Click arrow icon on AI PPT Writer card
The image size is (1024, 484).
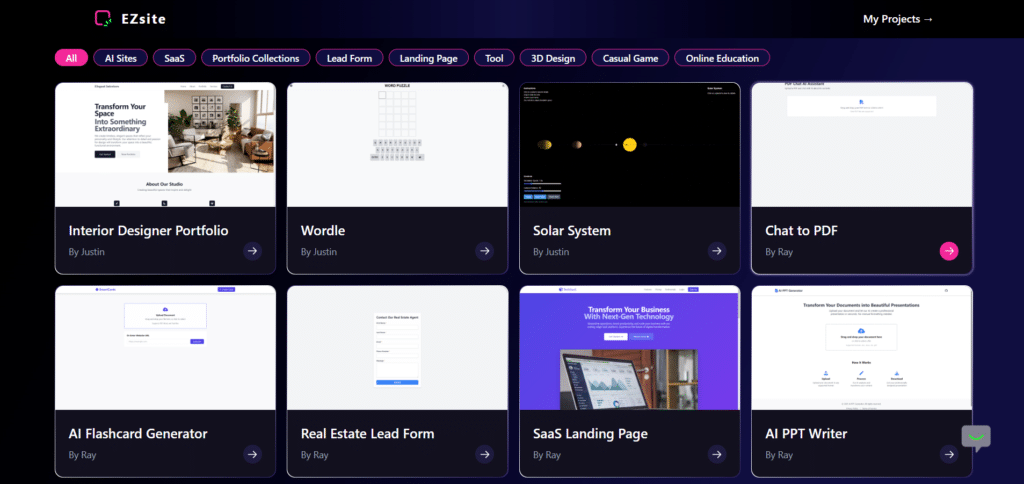click(949, 454)
